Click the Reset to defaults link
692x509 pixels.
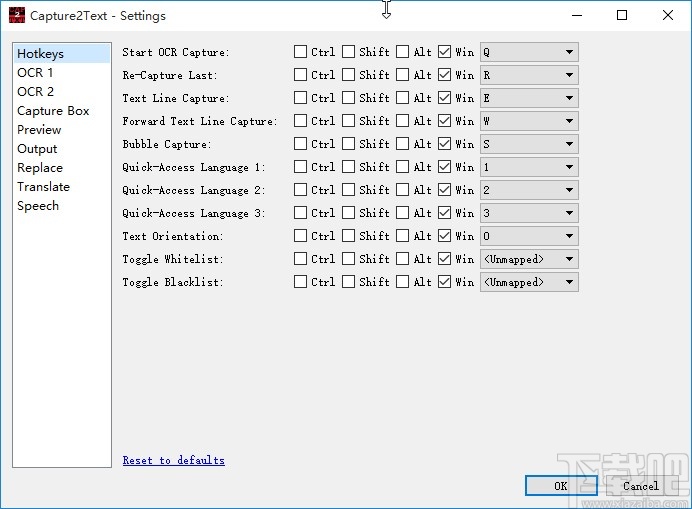pos(173,461)
